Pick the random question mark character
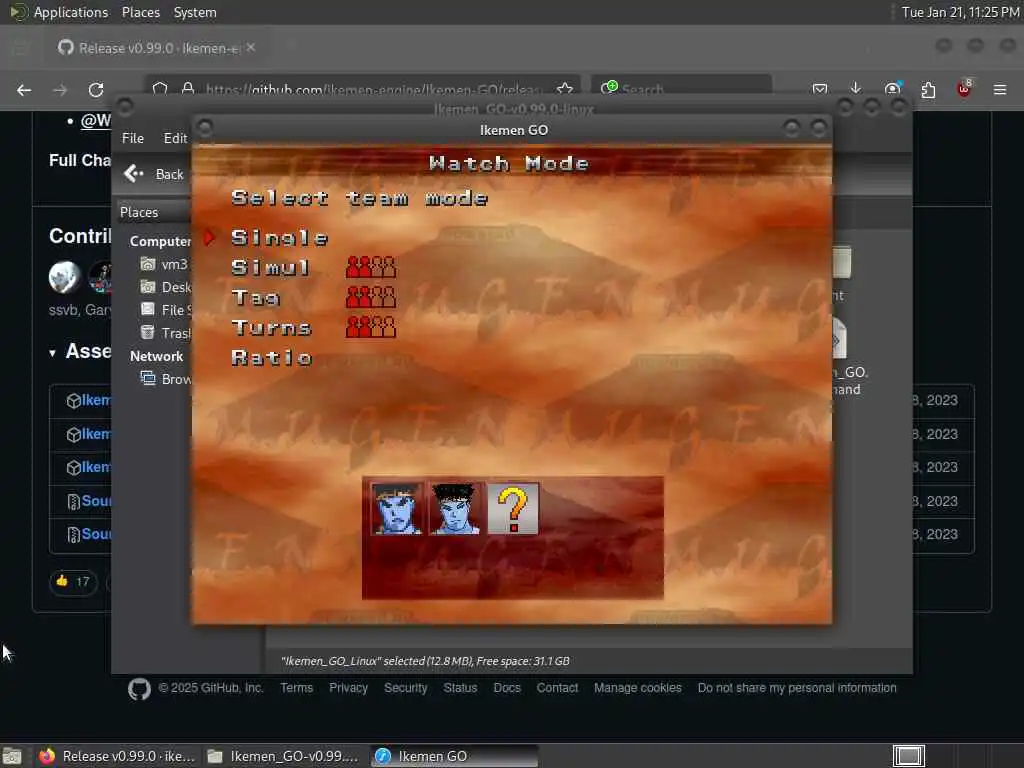The height and width of the screenshot is (768, 1024). [513, 509]
